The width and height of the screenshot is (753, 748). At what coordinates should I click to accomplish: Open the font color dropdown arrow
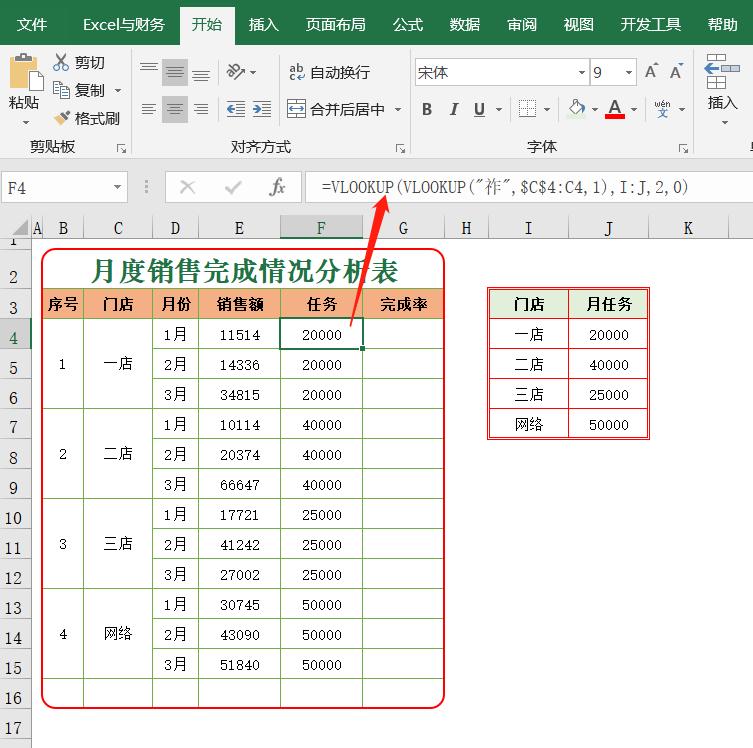tap(634, 109)
